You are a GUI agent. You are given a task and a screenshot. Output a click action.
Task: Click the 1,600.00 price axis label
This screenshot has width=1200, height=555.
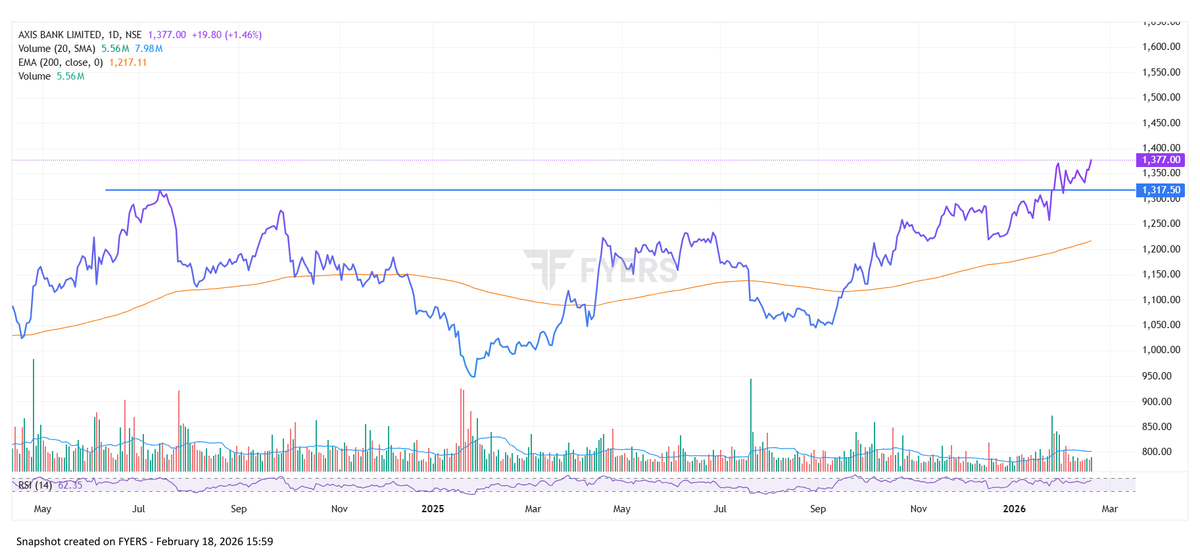[x=1162, y=47]
